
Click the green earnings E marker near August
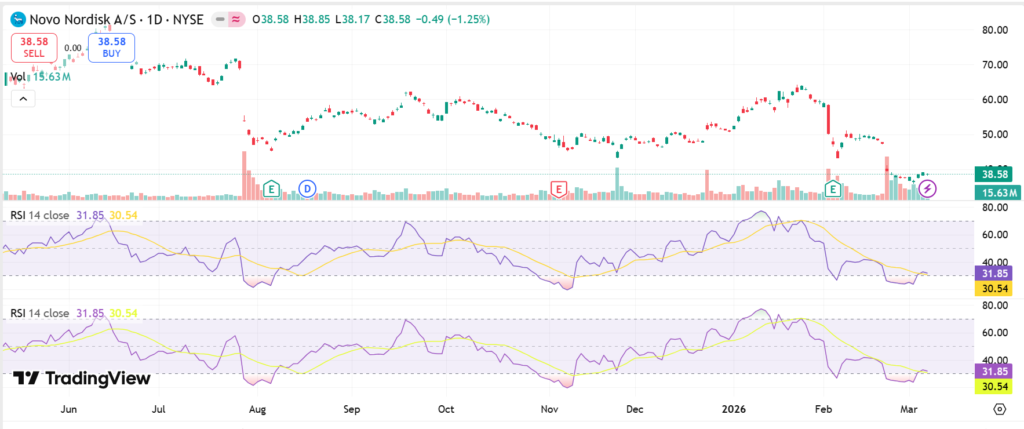[x=271, y=188]
